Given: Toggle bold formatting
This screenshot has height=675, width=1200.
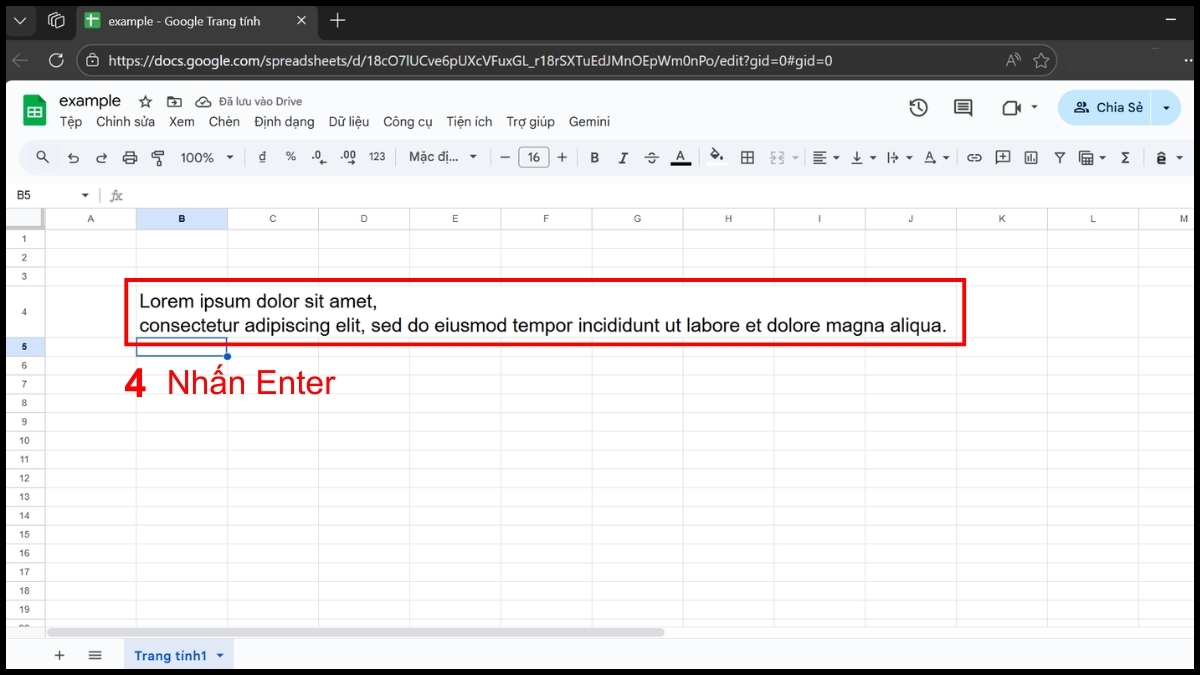Looking at the screenshot, I should tap(594, 157).
